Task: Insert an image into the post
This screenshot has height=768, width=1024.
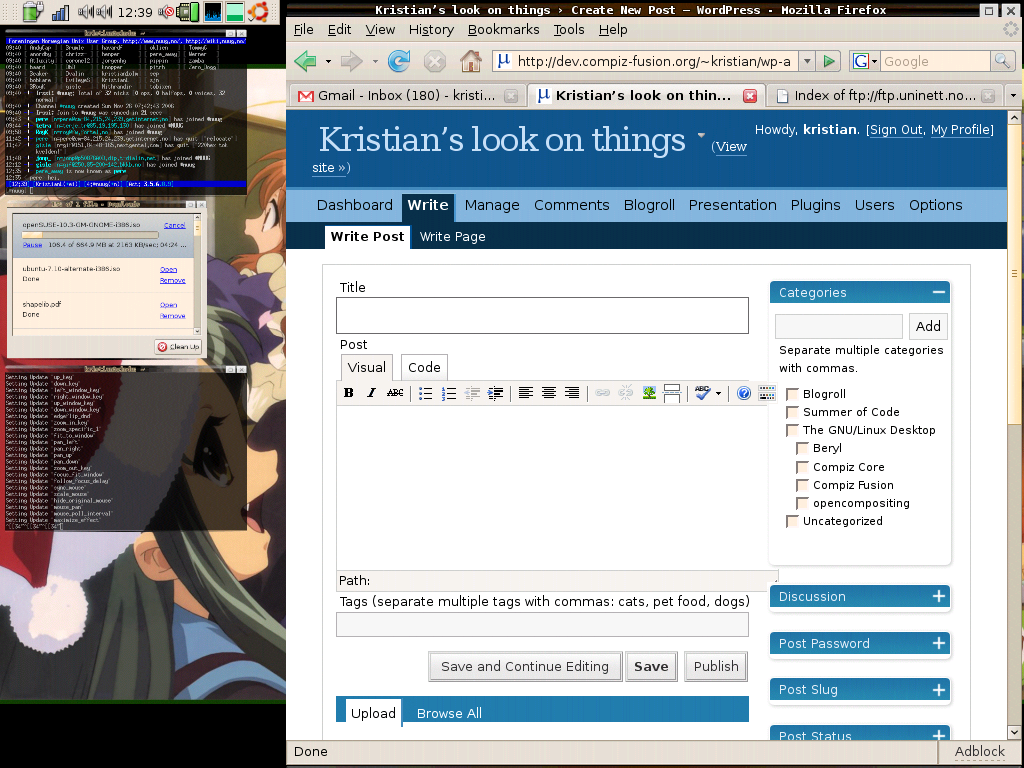Action: 649,393
